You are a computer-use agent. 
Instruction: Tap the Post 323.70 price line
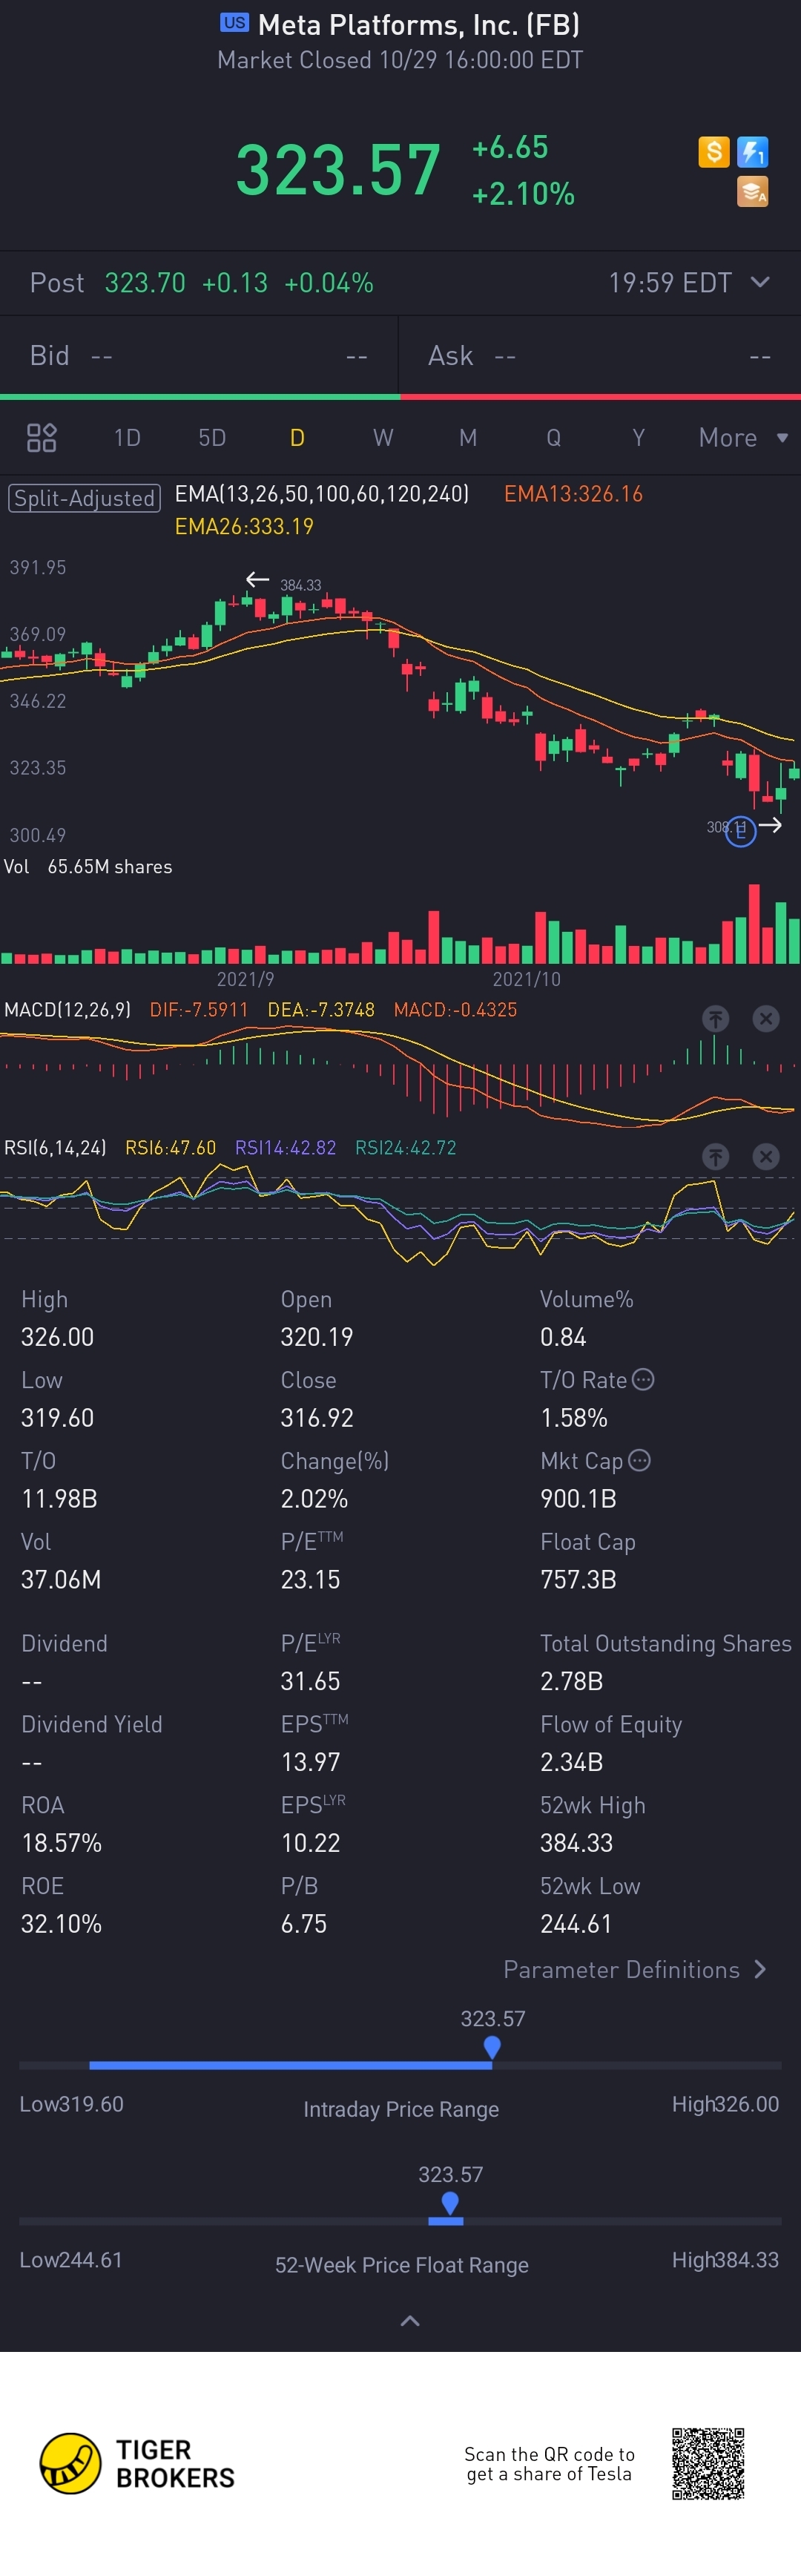coord(202,282)
